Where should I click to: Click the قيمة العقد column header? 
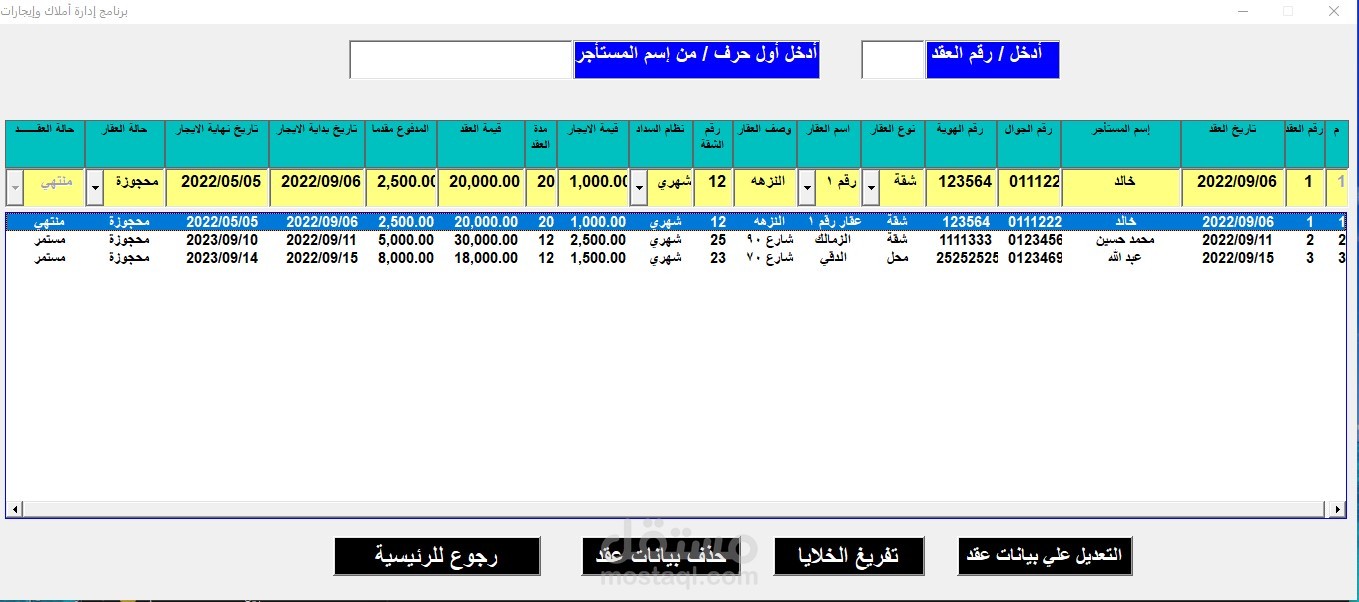tap(481, 144)
